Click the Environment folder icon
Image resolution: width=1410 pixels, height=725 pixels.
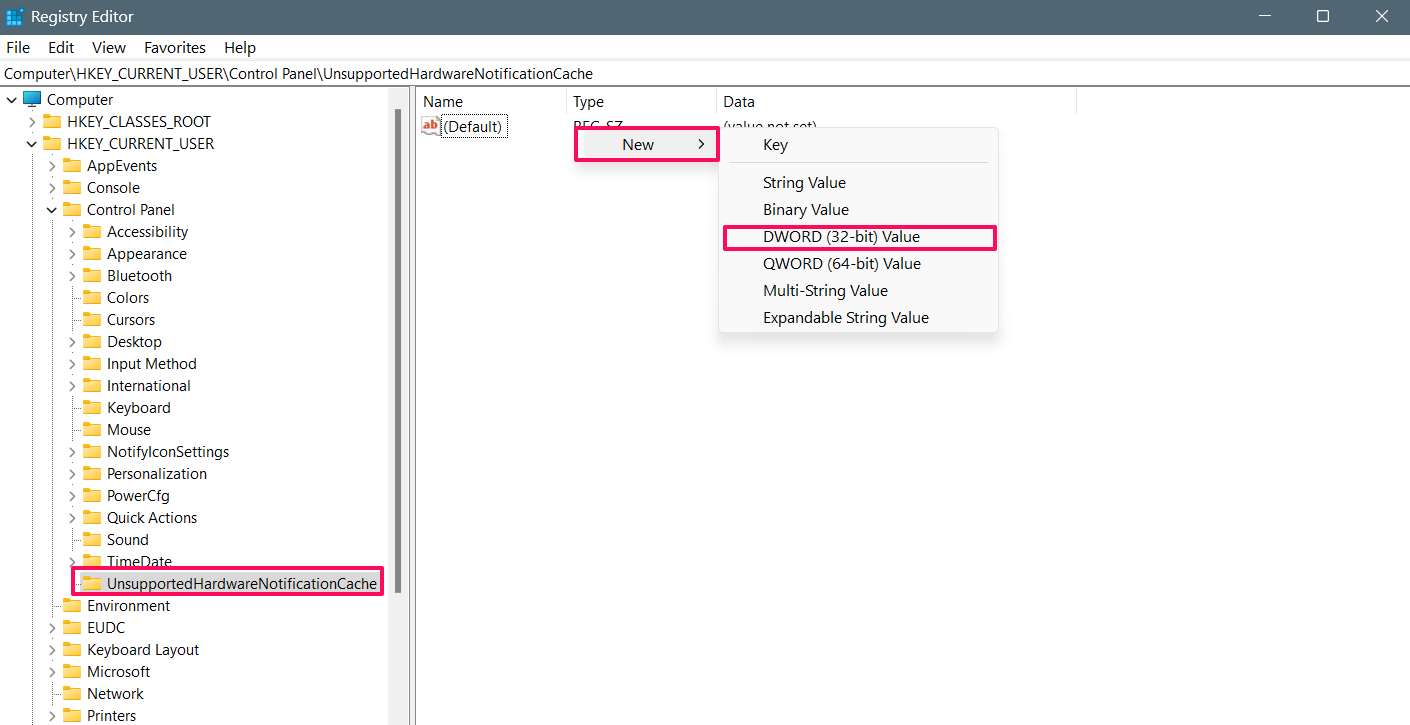tap(72, 605)
